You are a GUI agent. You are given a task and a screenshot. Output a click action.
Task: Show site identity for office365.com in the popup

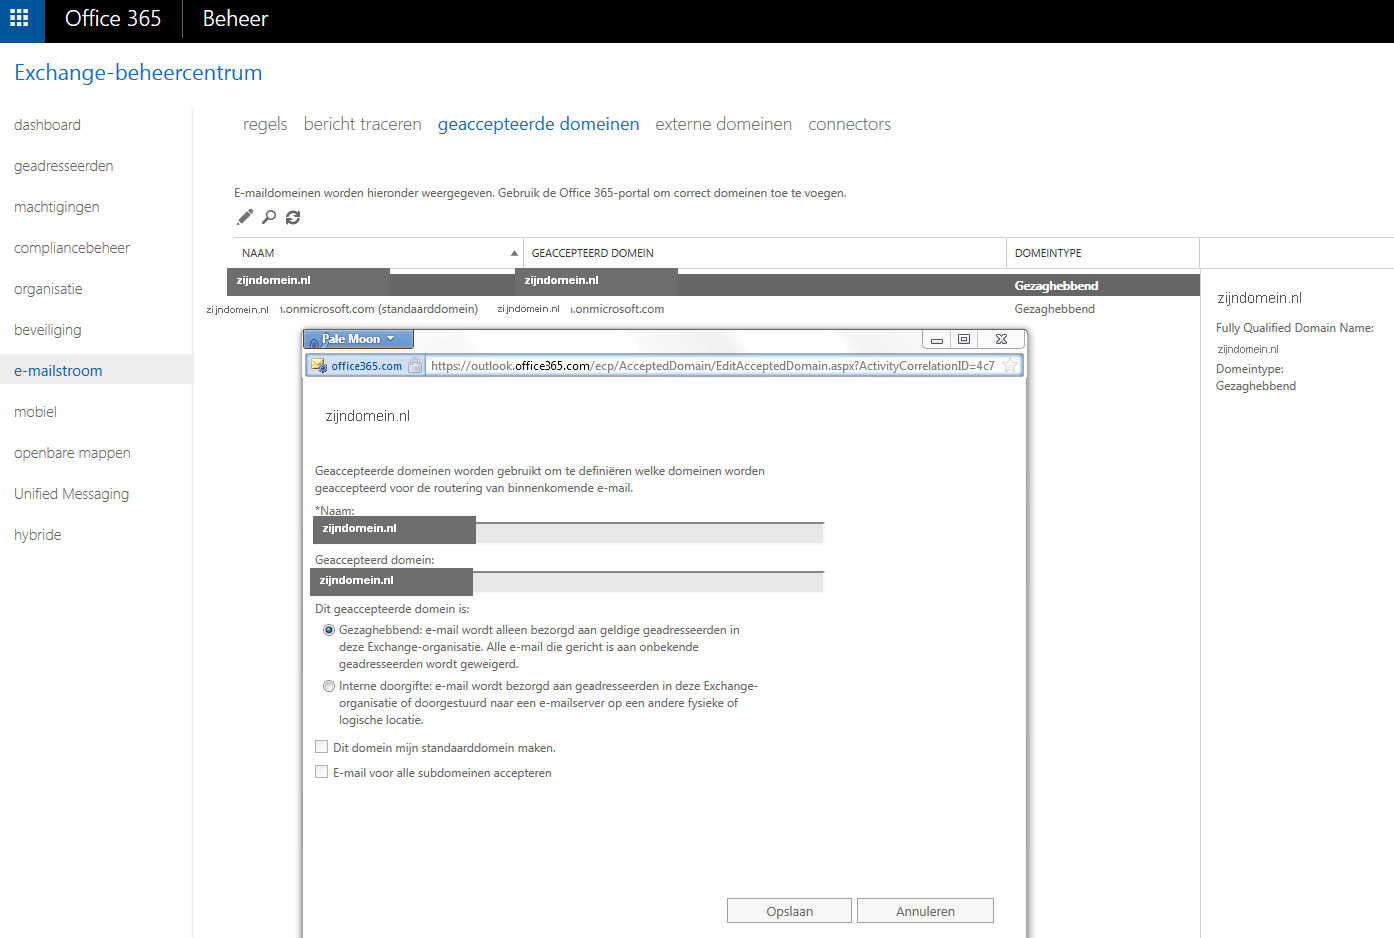[357, 366]
